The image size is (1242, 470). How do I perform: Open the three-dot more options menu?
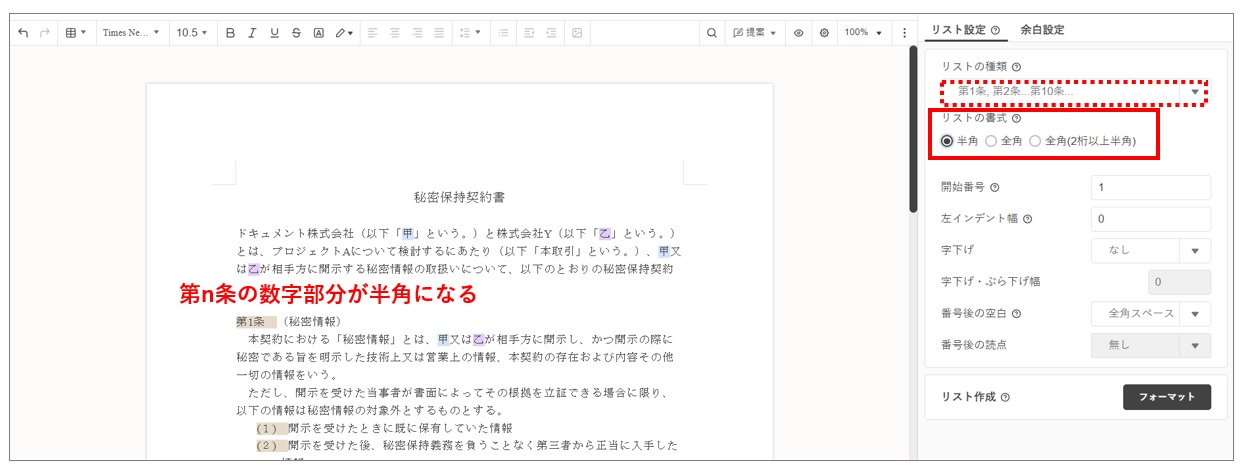905,33
